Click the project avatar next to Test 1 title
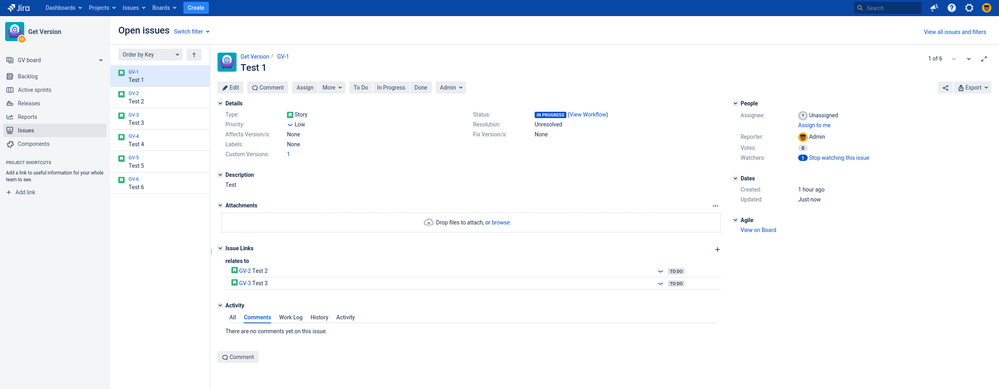Screen dimensions: 999x389 click(x=227, y=62)
